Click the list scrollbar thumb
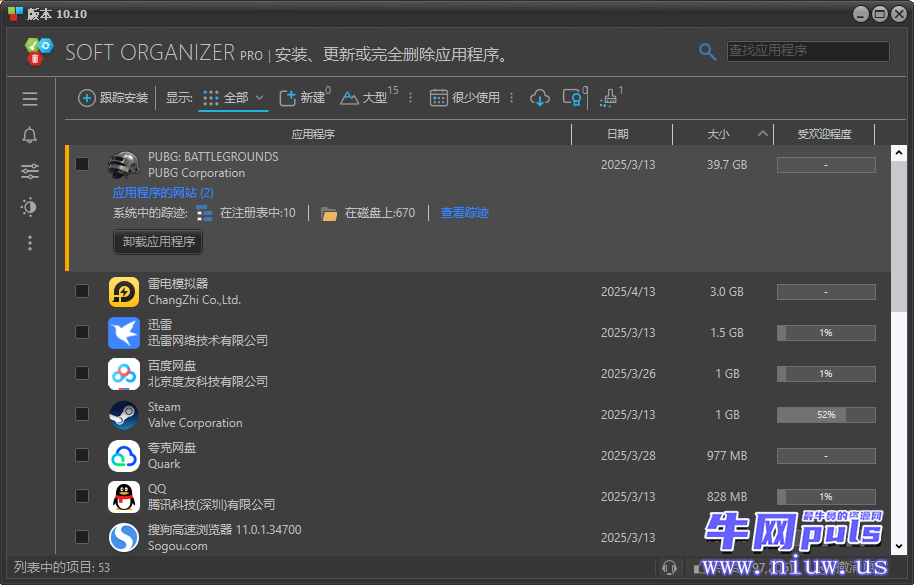914x585 pixels. click(898, 236)
